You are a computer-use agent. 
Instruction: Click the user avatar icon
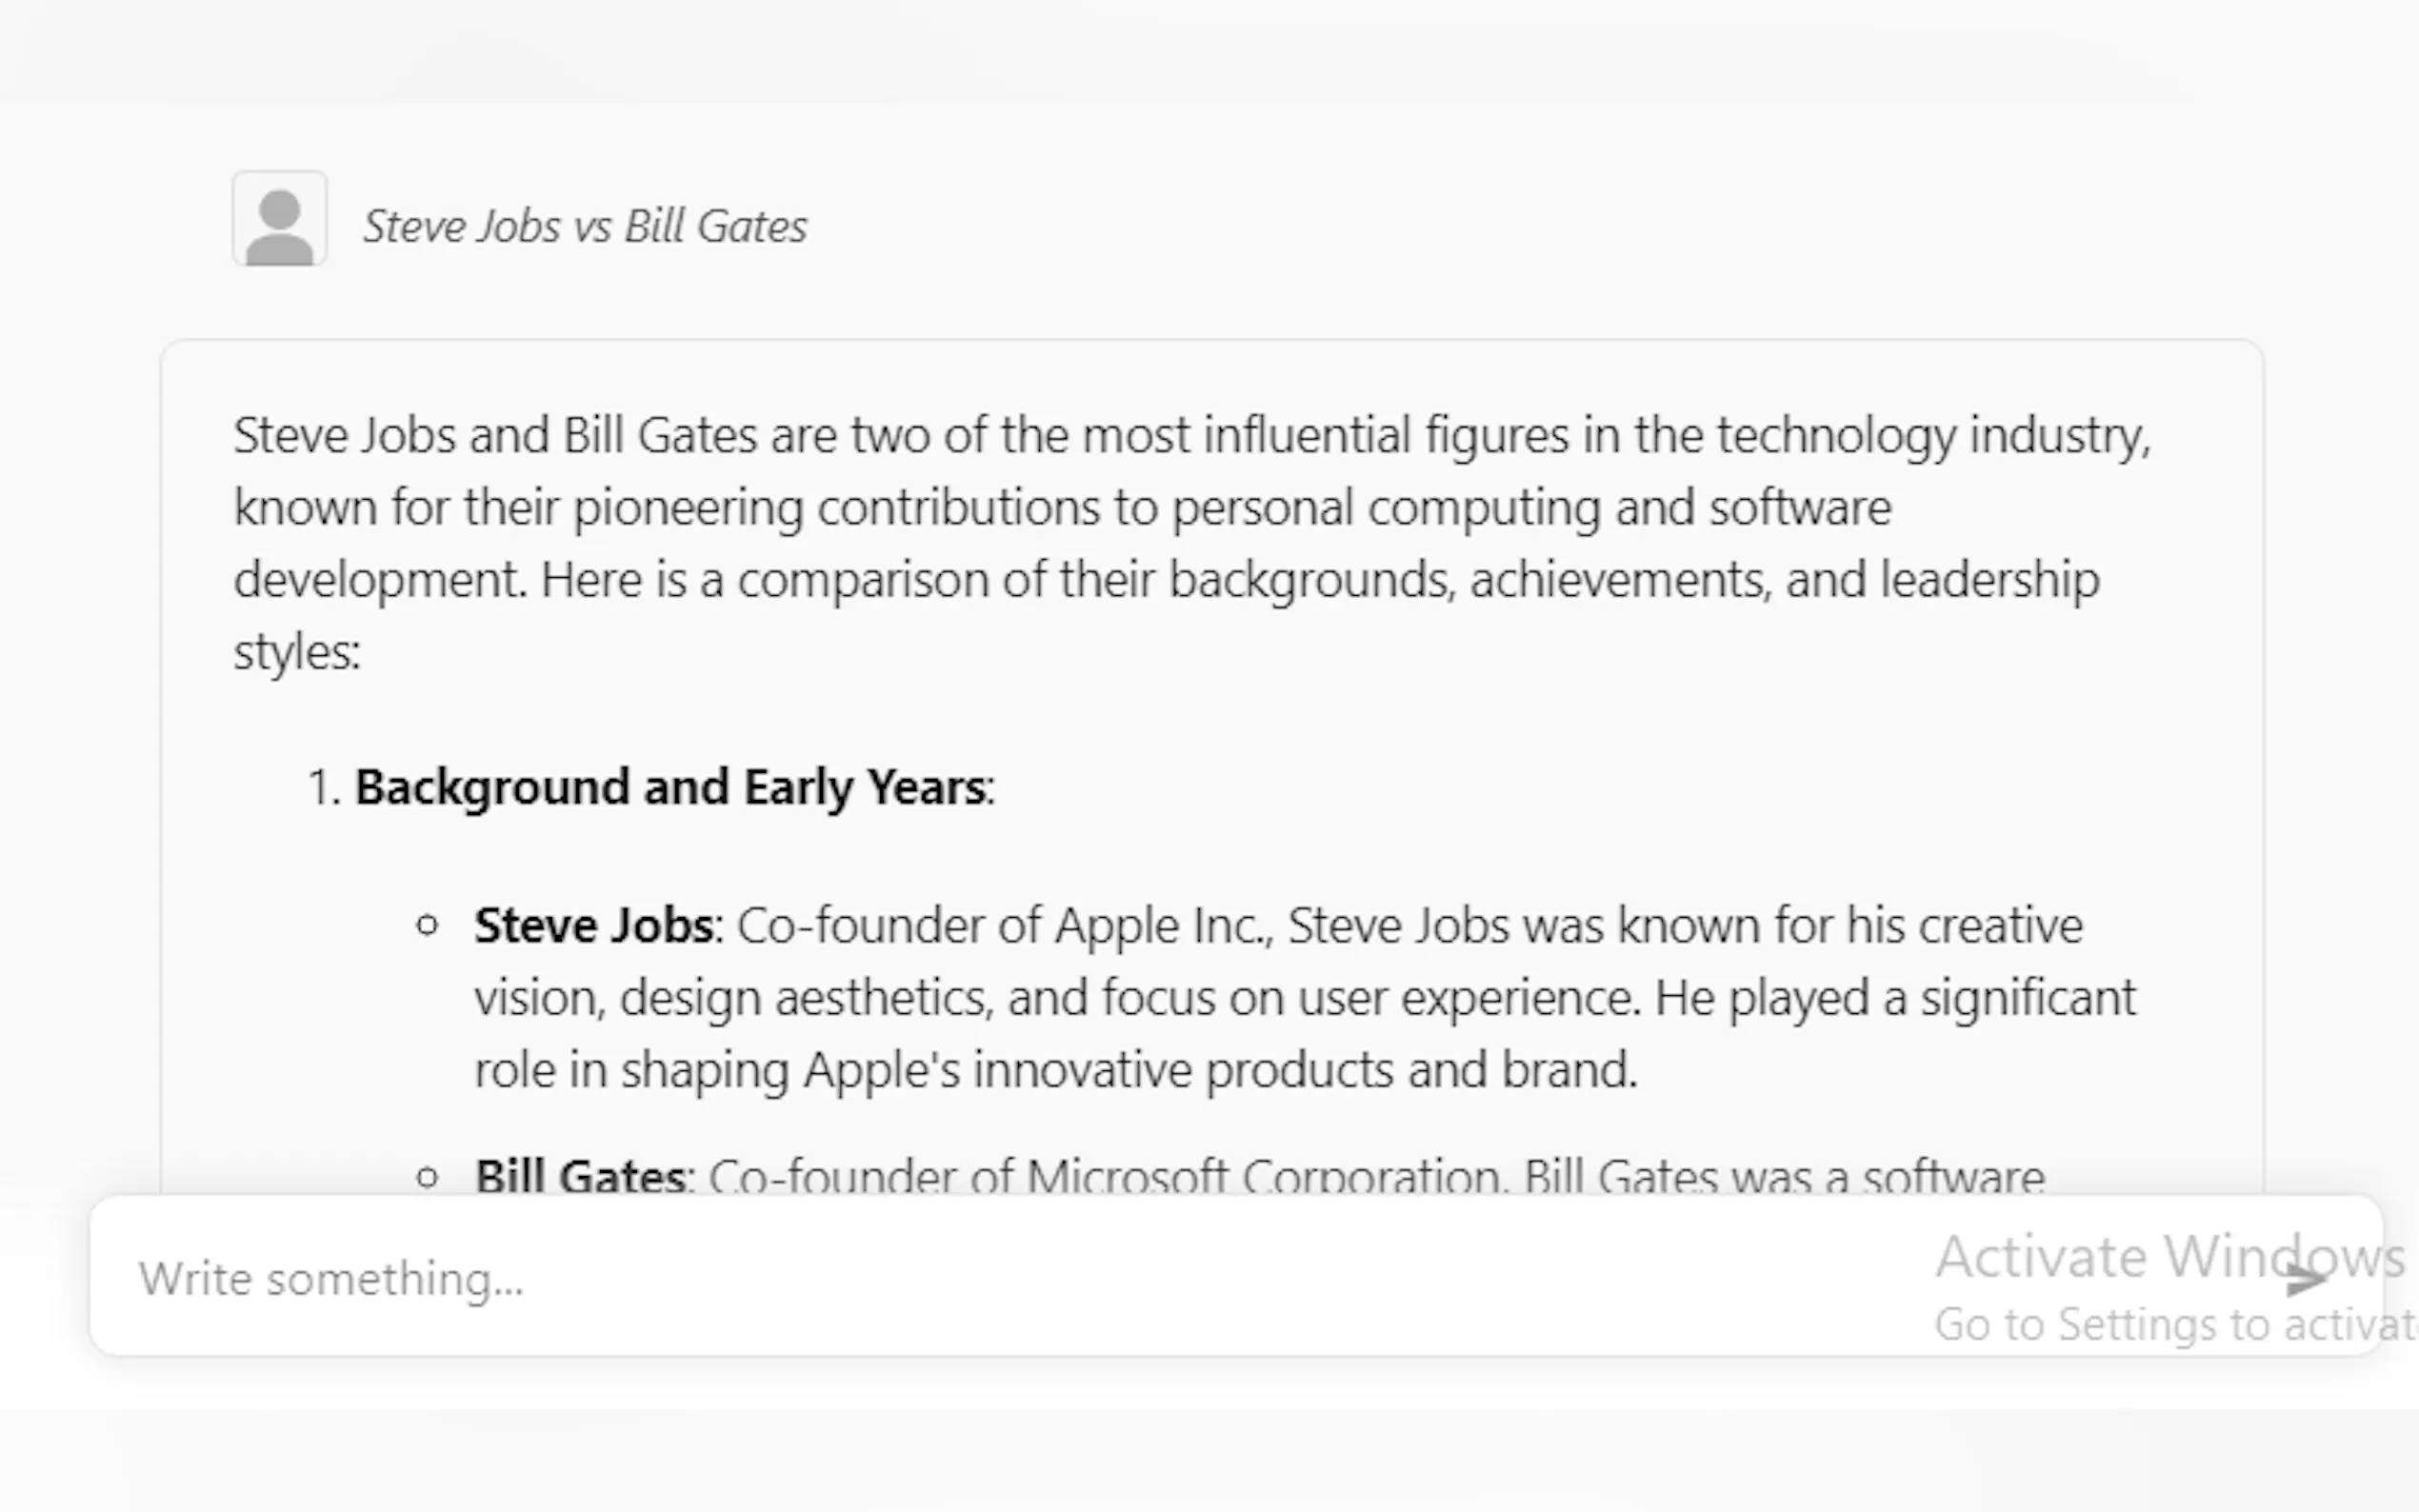click(280, 219)
